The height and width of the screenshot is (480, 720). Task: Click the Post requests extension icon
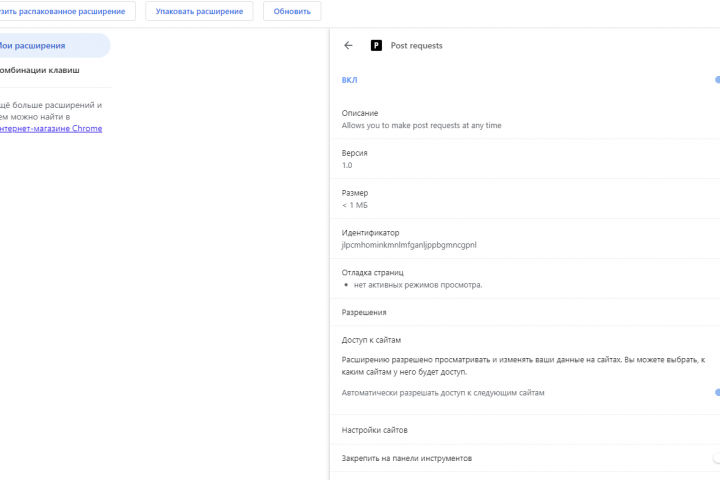pos(377,45)
